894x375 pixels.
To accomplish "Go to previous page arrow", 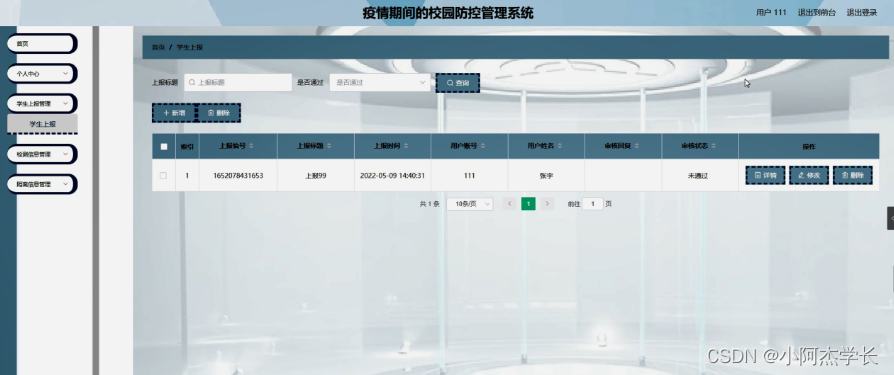I will tap(509, 204).
